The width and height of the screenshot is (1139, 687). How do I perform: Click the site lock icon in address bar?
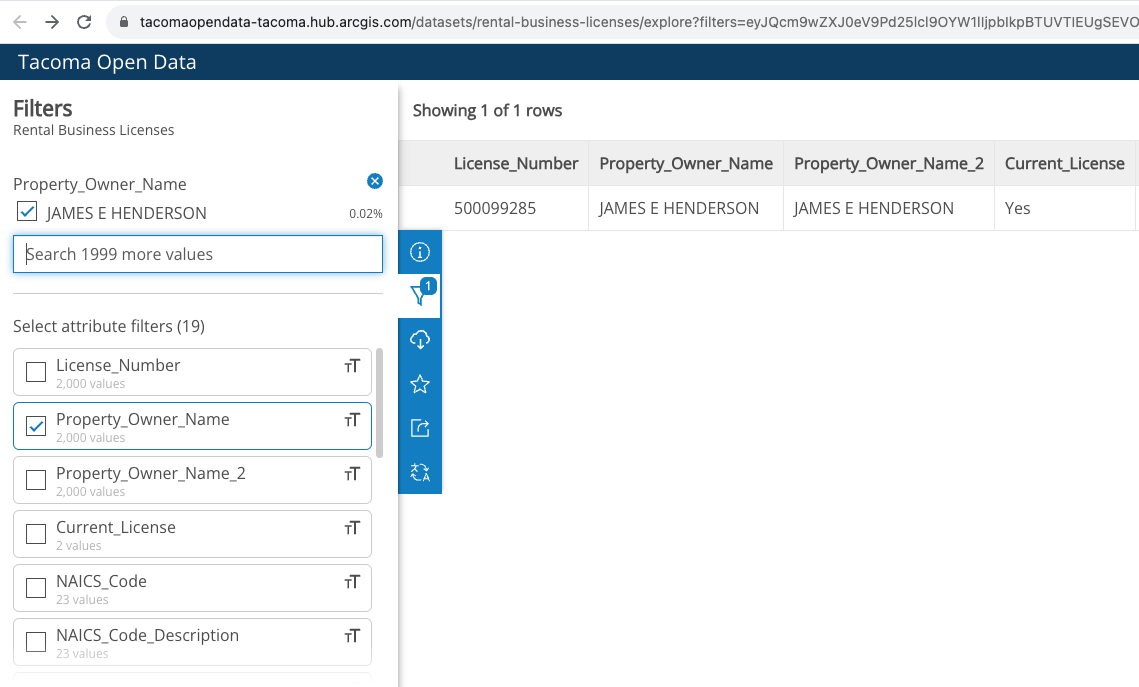123,23
